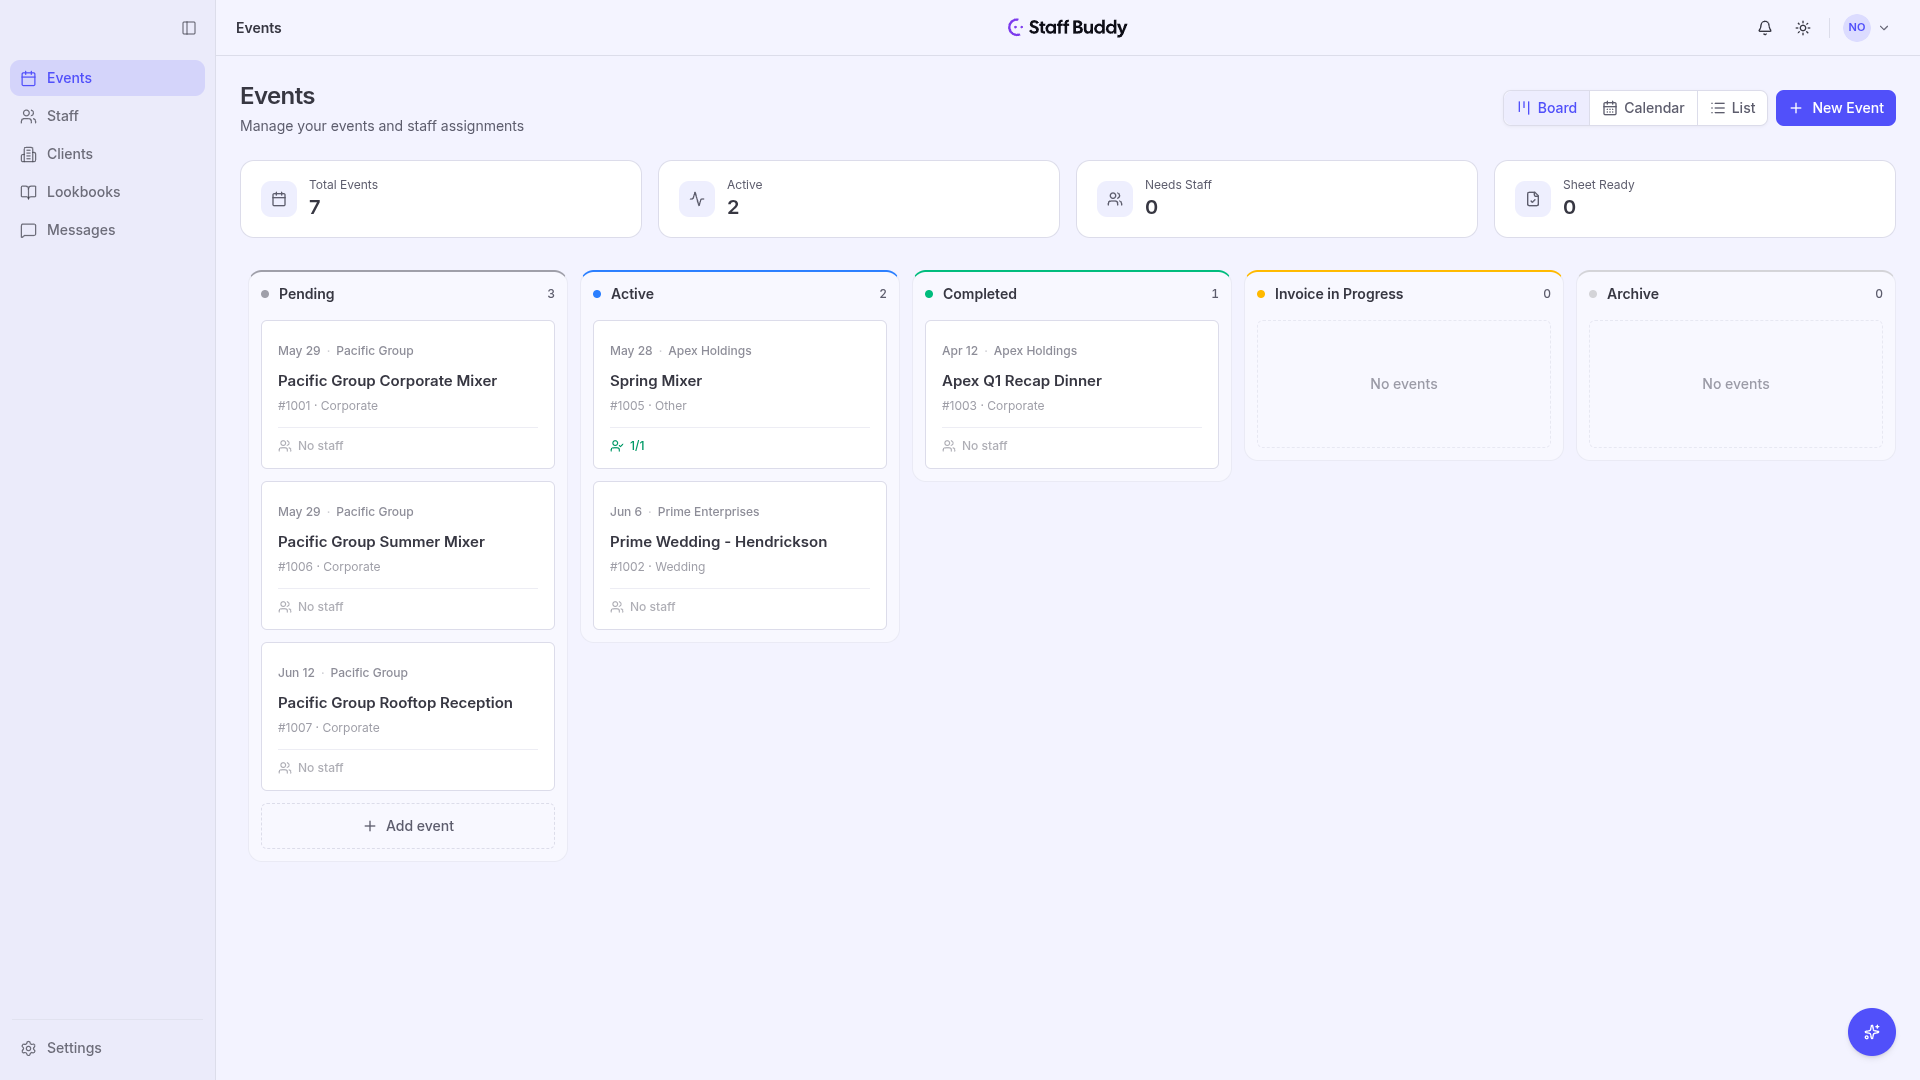
Task: Click staff icon on Rooftop Reception card
Action: point(285,768)
